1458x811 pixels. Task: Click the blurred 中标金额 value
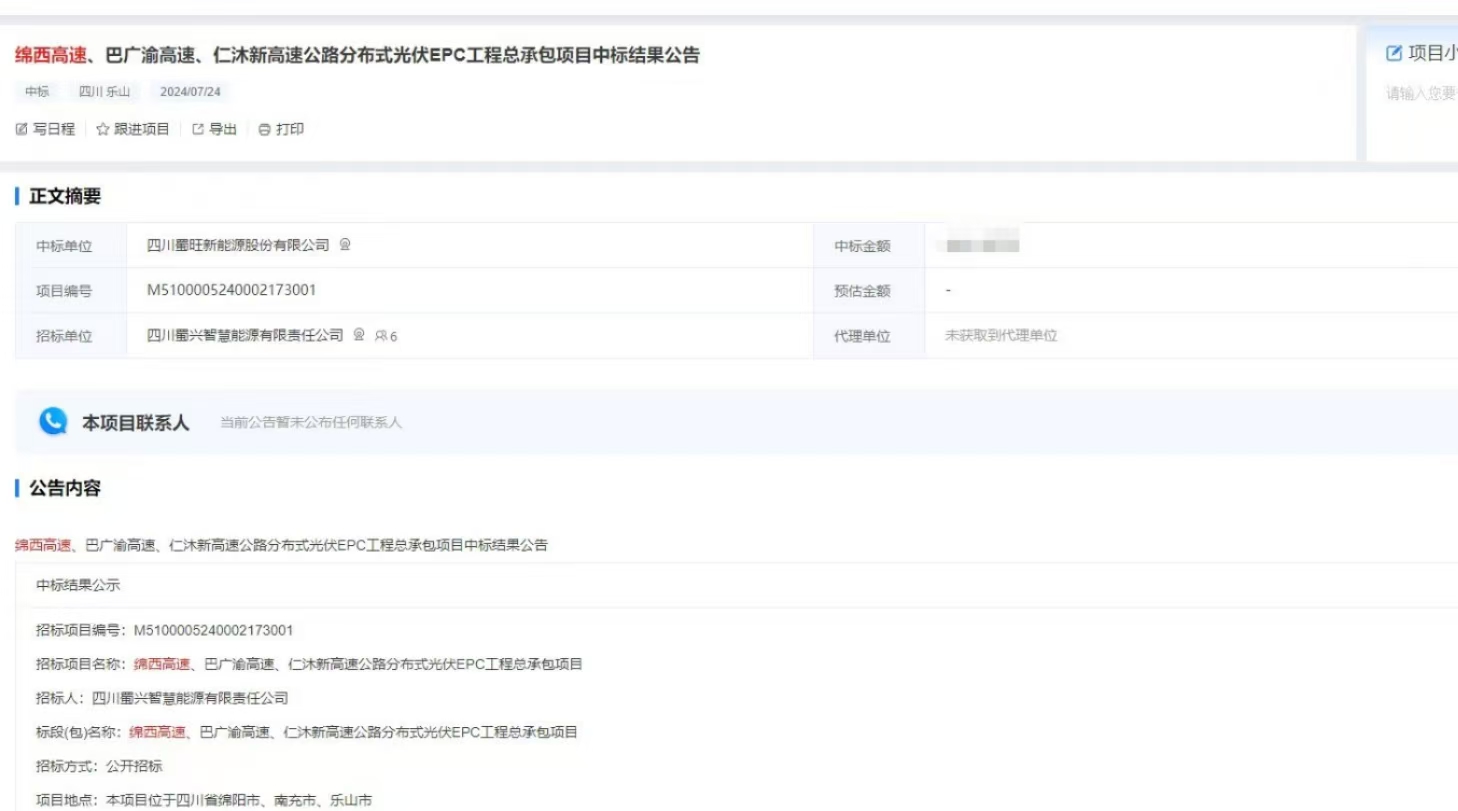tap(982, 242)
